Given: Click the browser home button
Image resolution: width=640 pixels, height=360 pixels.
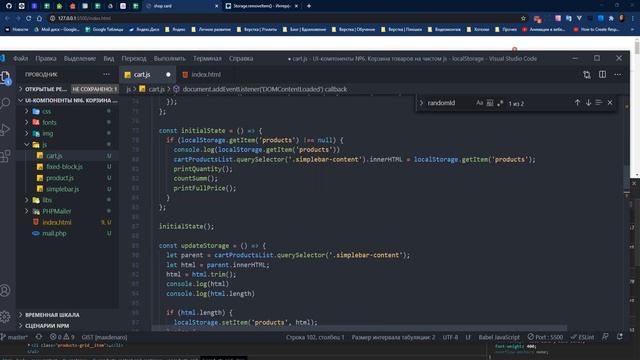Looking at the screenshot, I should (x=39, y=18).
